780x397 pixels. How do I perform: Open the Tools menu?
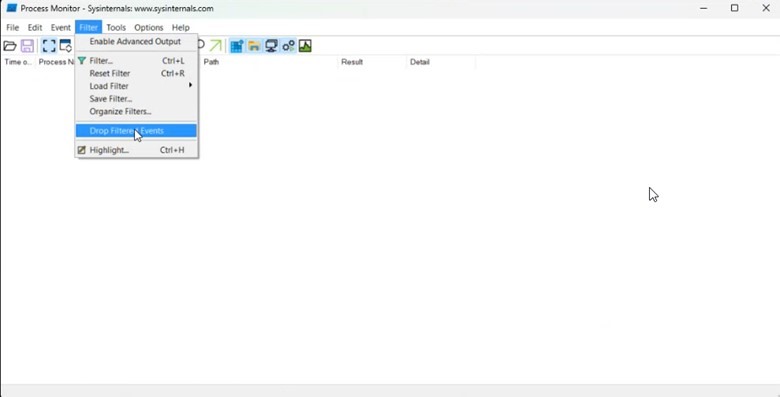click(116, 27)
